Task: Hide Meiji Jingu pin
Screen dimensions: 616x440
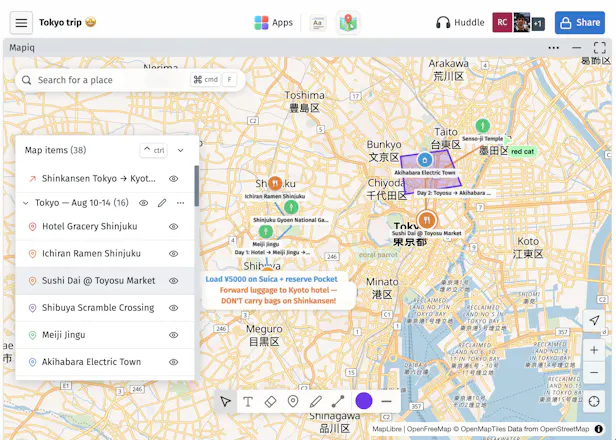Action: tap(174, 335)
